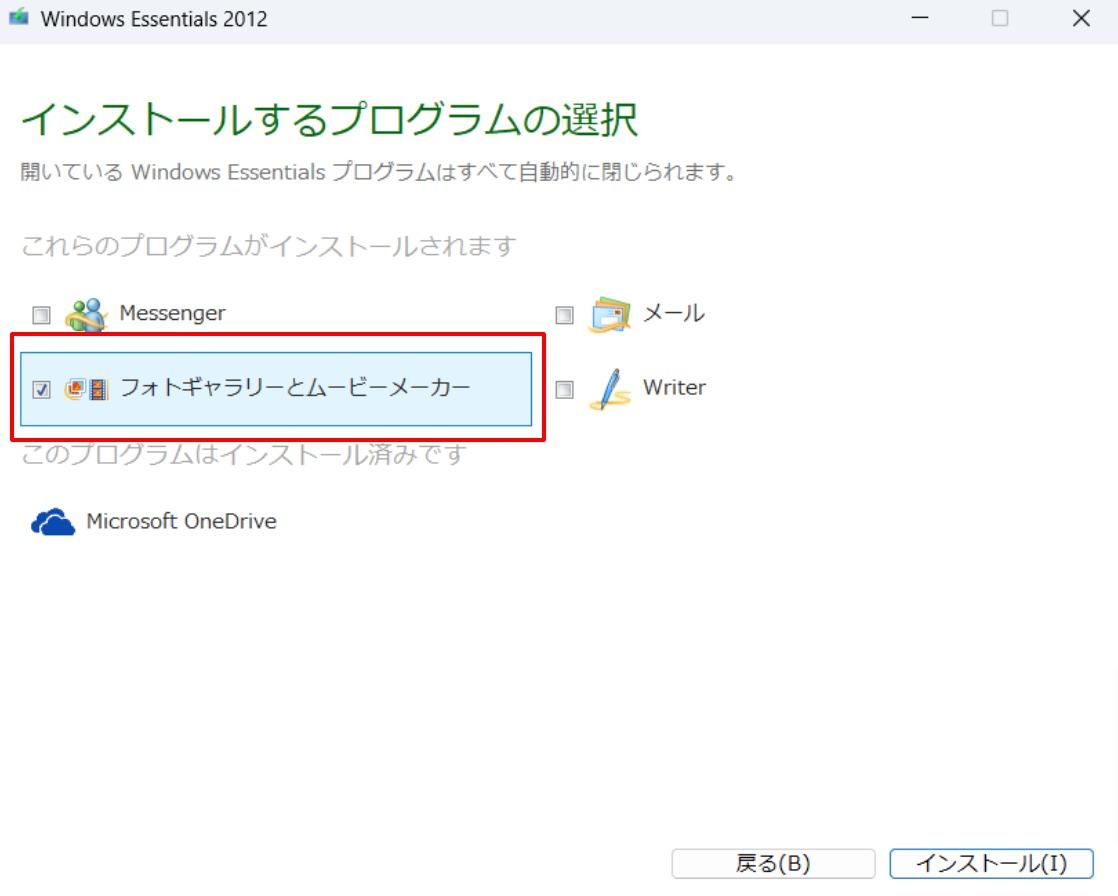The width and height of the screenshot is (1118, 896).
Task: Click the Windows Essentials title bar icon
Action: click(19, 17)
